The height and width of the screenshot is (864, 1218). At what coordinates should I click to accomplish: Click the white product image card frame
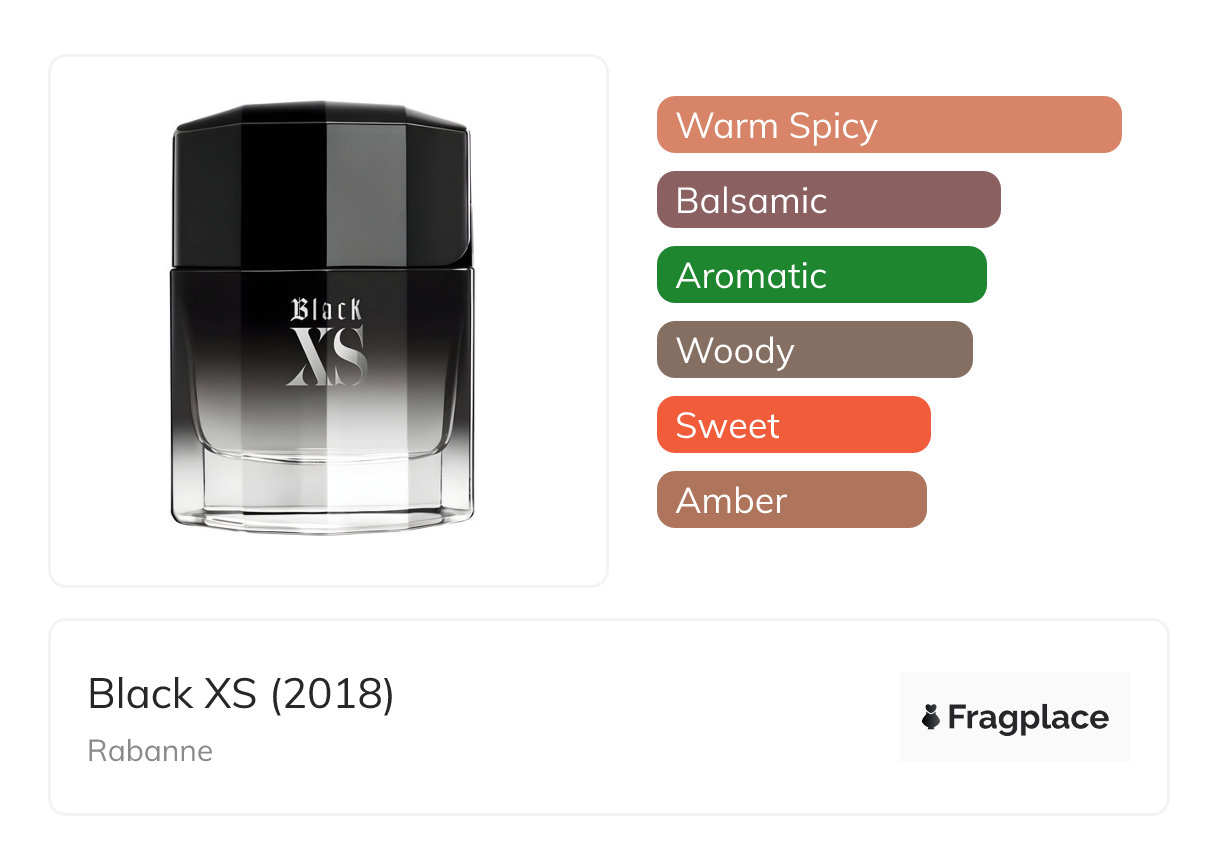pos(328,320)
